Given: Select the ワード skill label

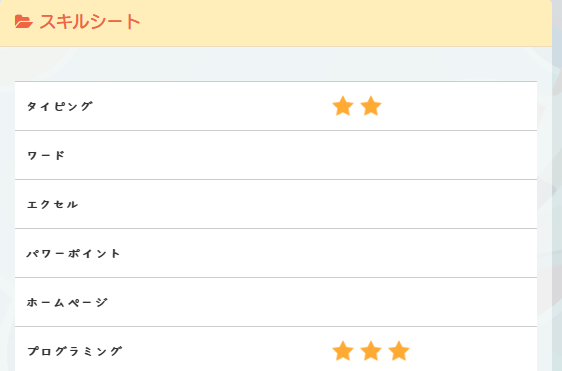Looking at the screenshot, I should (x=46, y=155).
